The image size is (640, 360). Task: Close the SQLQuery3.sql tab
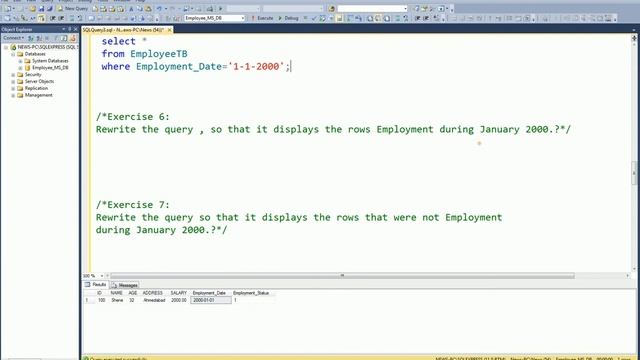169,30
